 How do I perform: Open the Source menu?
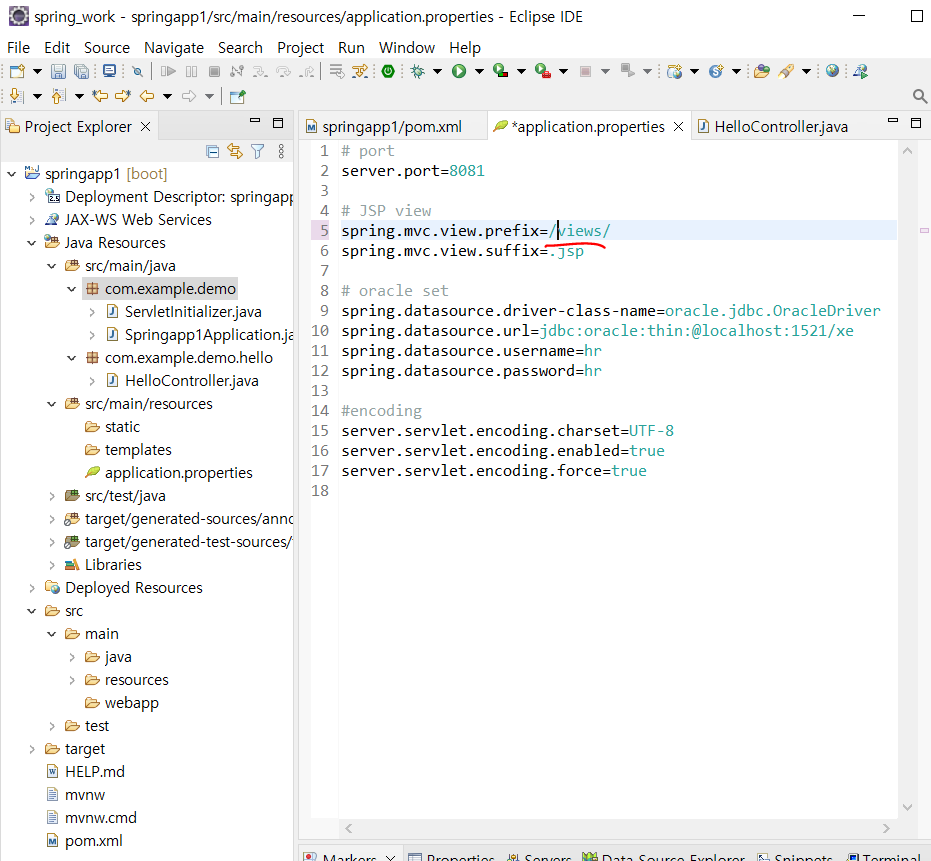(x=107, y=48)
